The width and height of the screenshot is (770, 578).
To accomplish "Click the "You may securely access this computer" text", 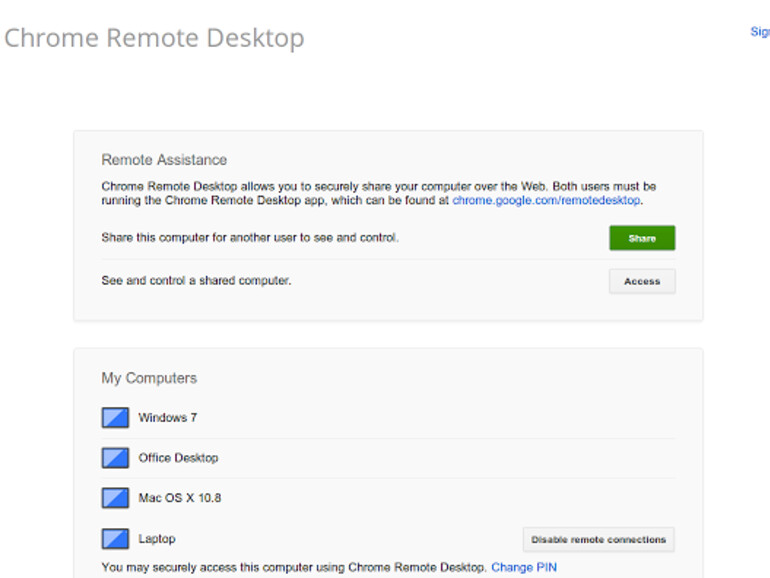I will pos(294,567).
